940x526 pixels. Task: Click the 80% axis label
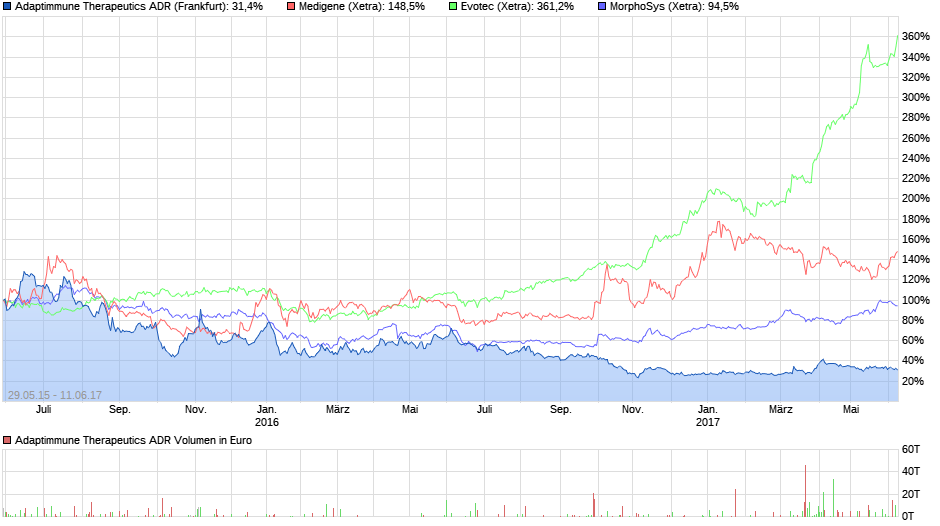click(x=912, y=320)
